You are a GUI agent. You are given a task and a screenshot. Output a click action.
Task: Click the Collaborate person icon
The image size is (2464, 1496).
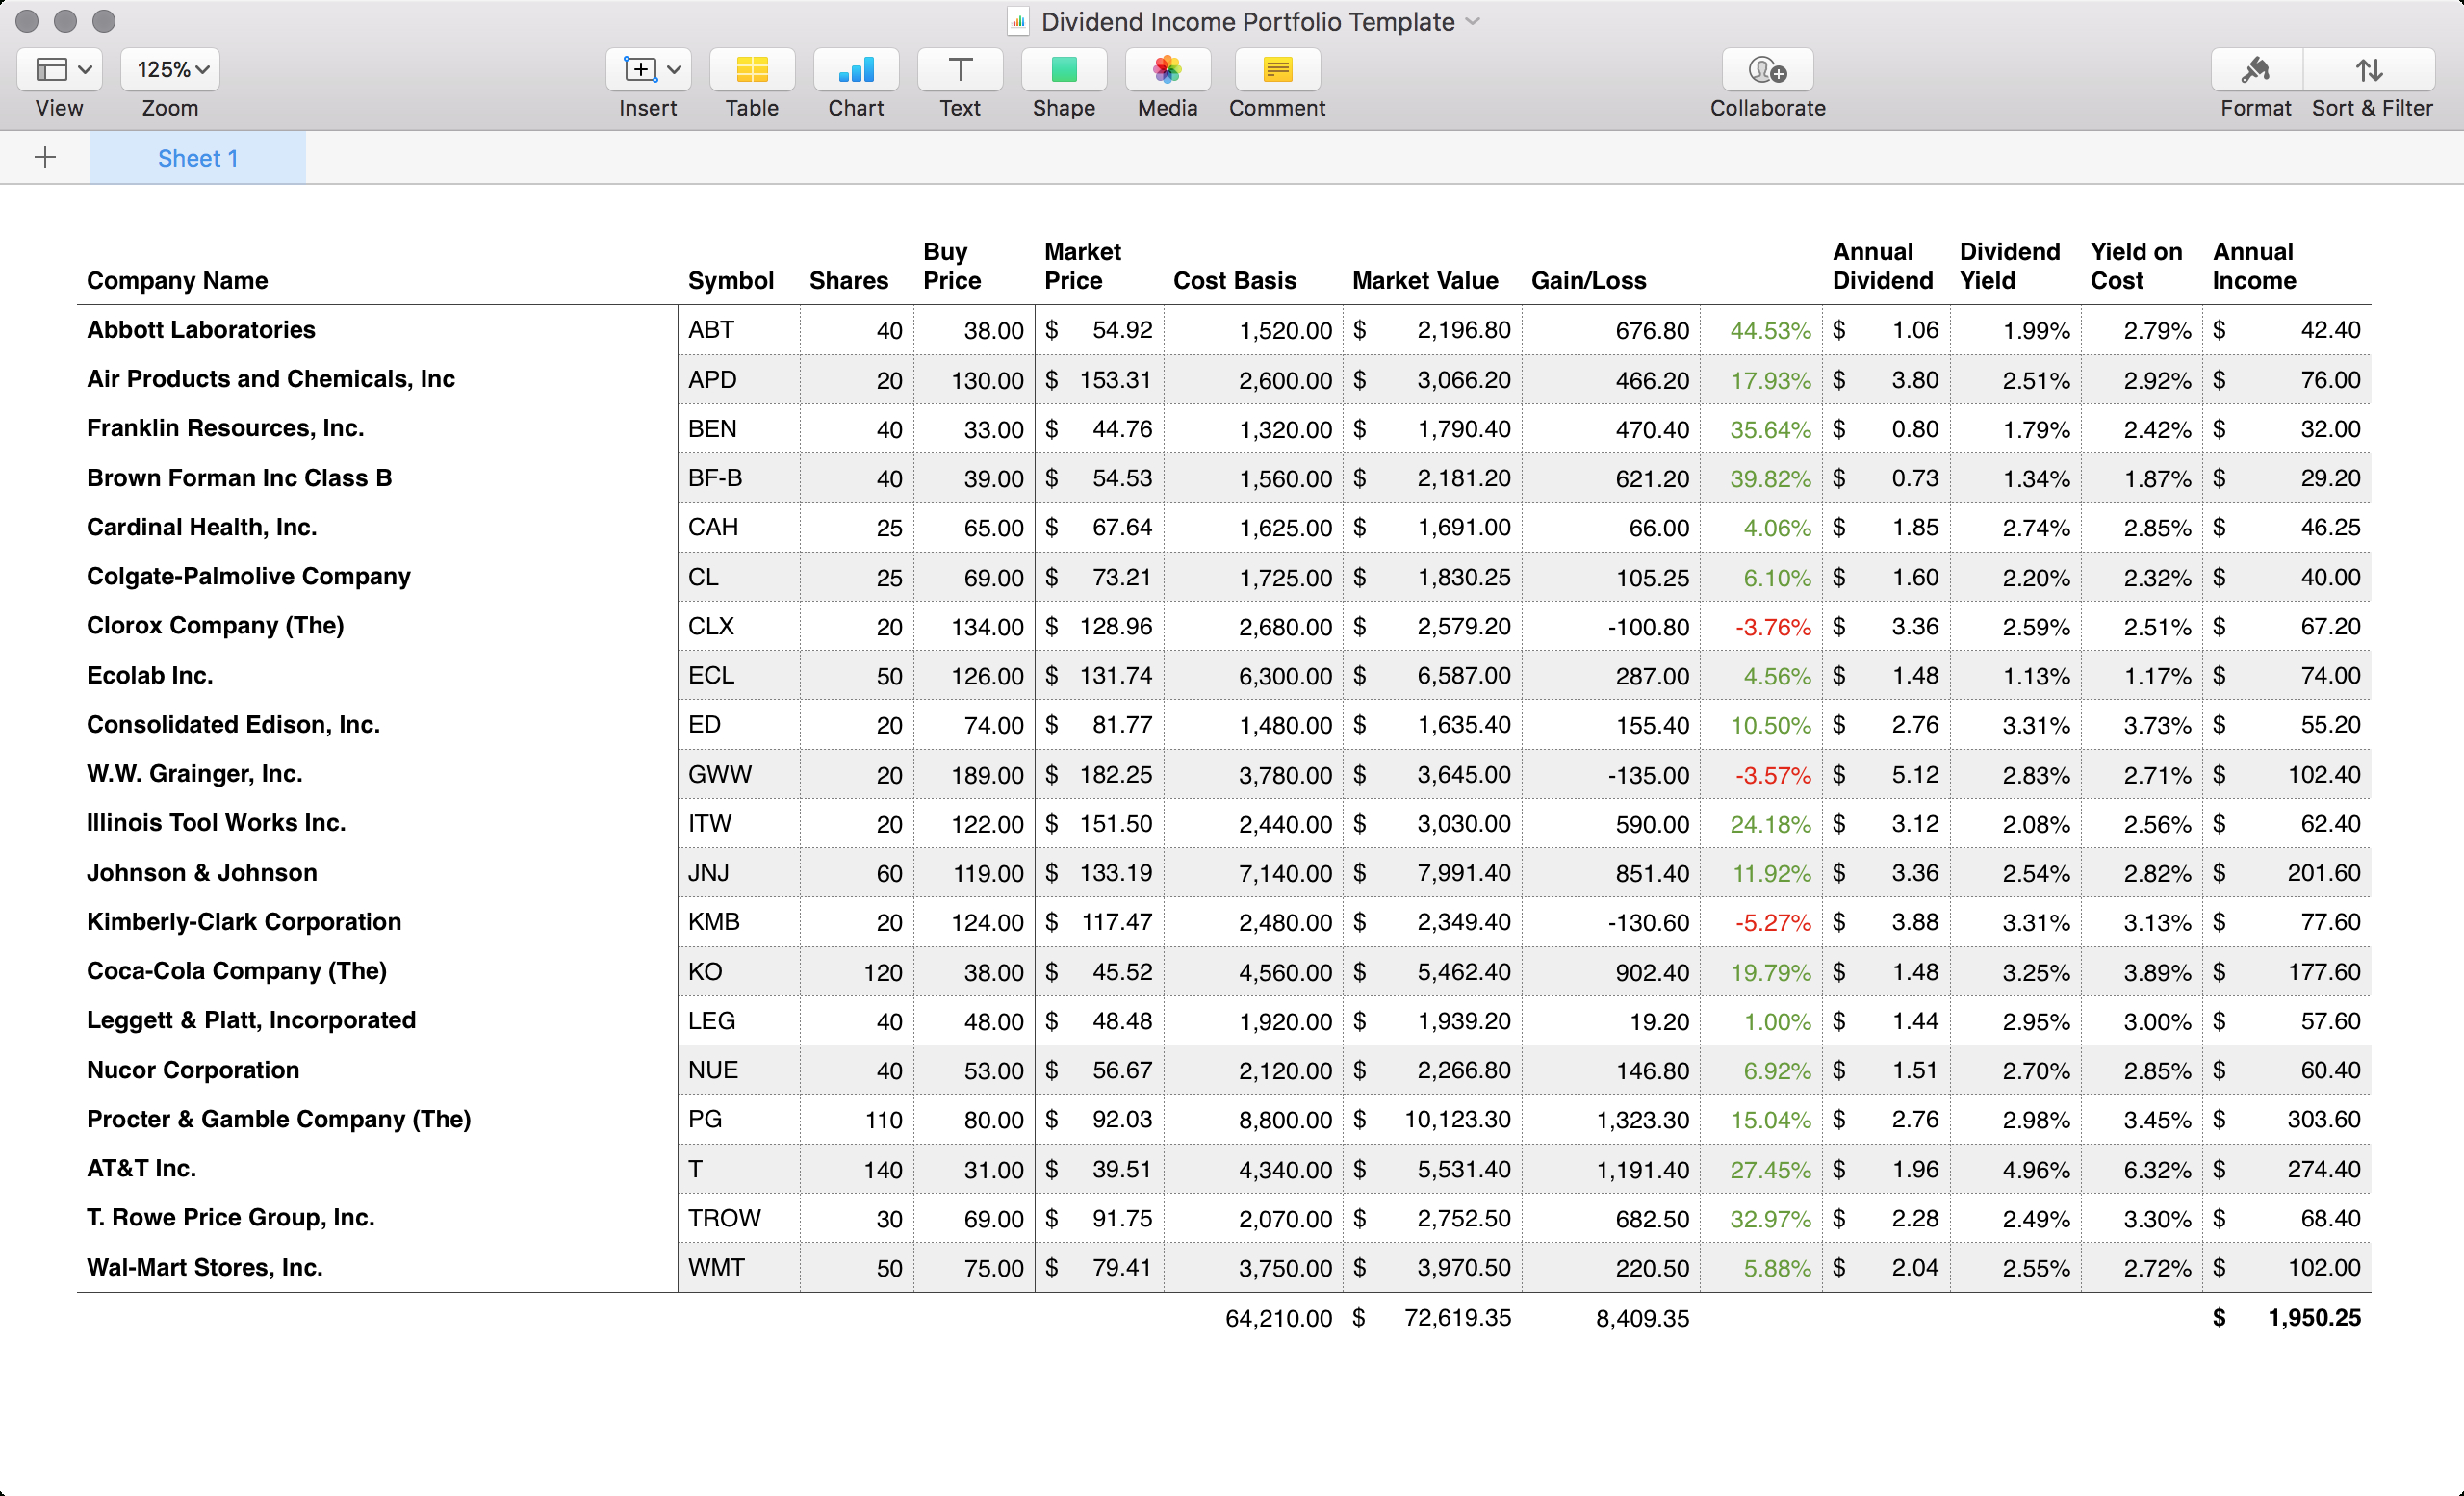[x=1767, y=70]
